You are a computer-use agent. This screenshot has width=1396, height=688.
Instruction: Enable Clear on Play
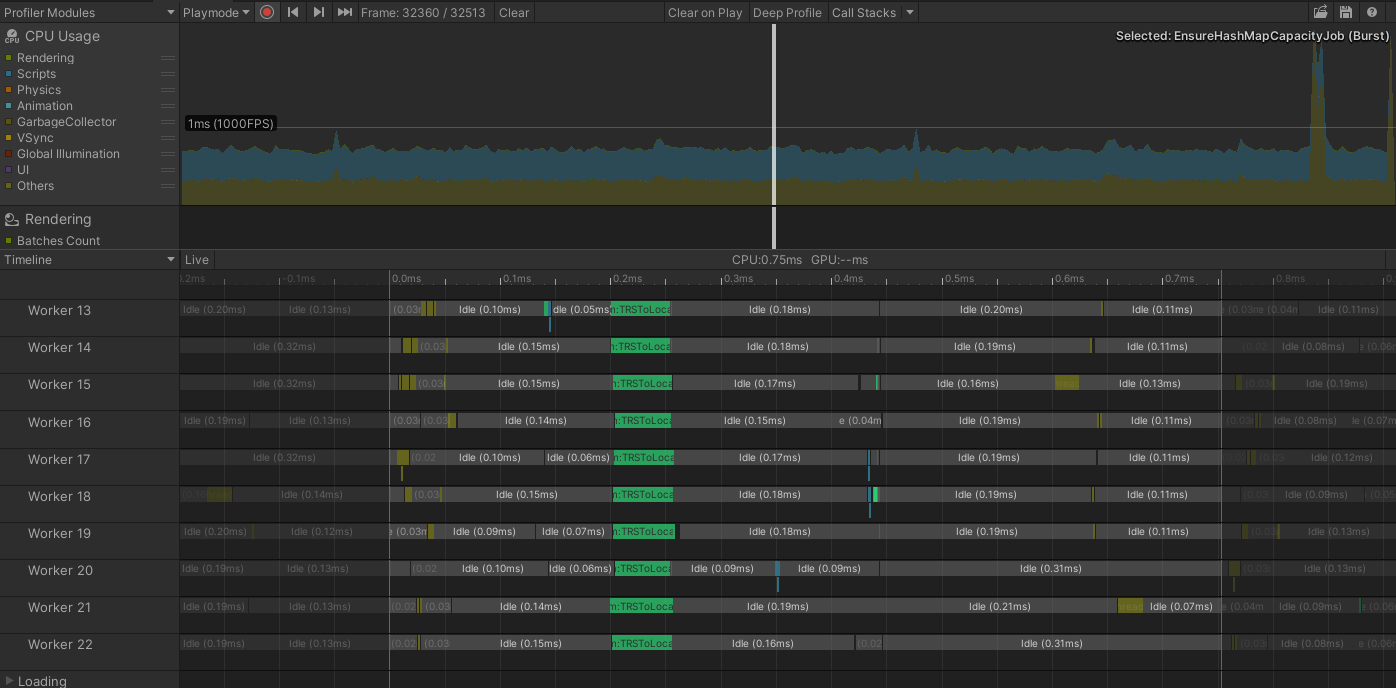[x=705, y=13]
